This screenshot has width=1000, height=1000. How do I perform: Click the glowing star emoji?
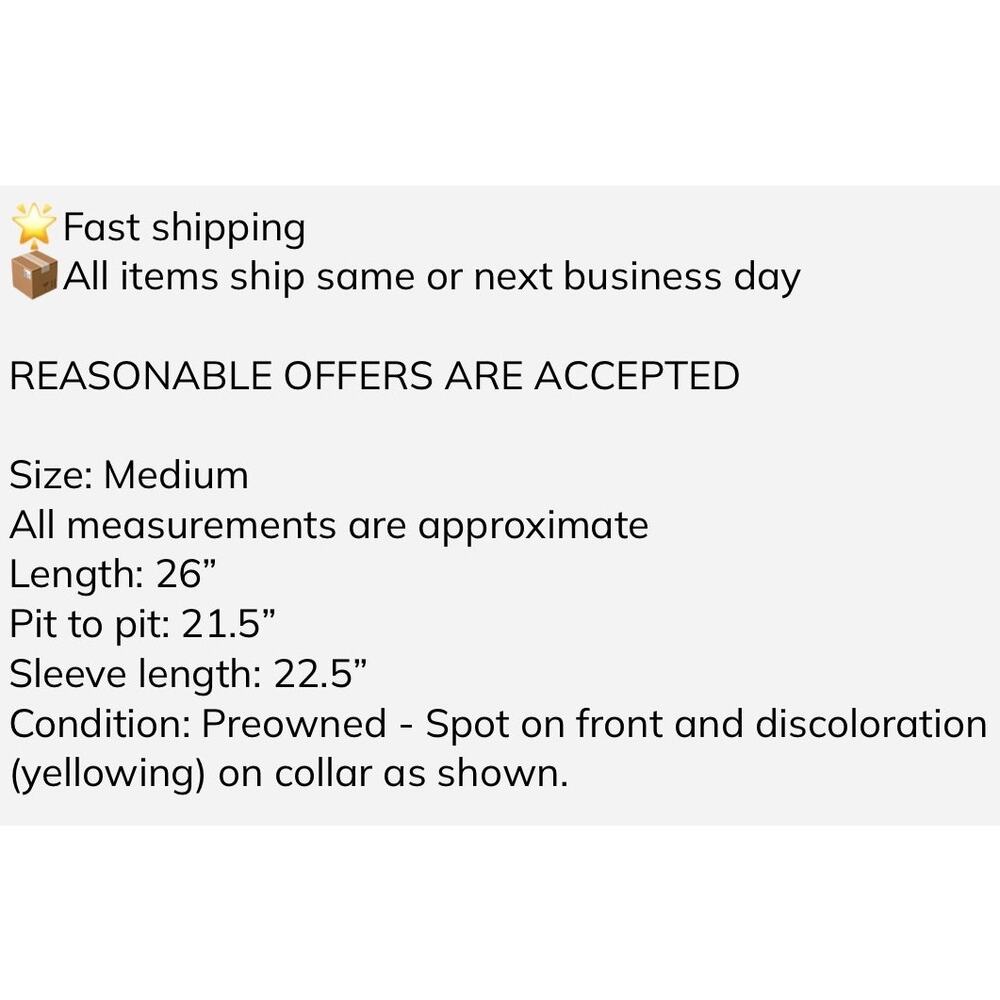point(34,224)
